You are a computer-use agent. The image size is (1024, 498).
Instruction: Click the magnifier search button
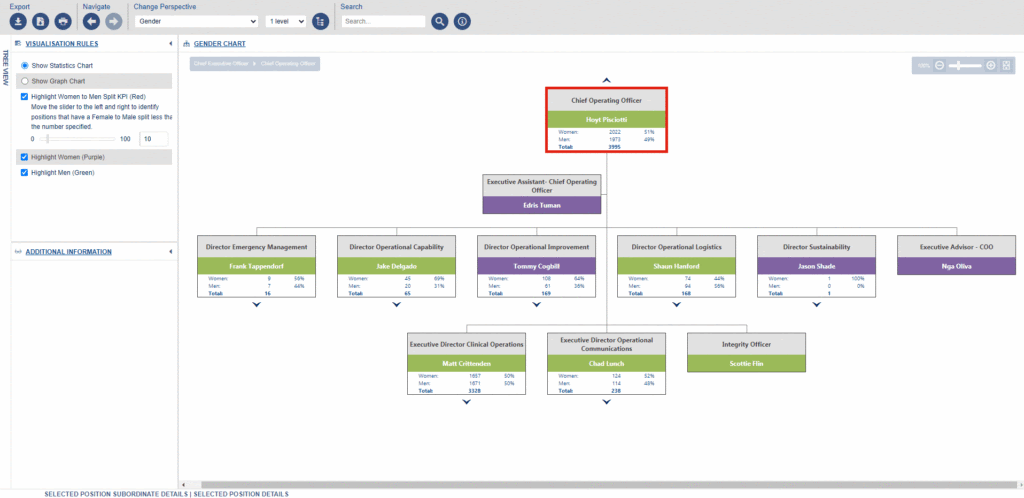pyautogui.click(x=440, y=22)
